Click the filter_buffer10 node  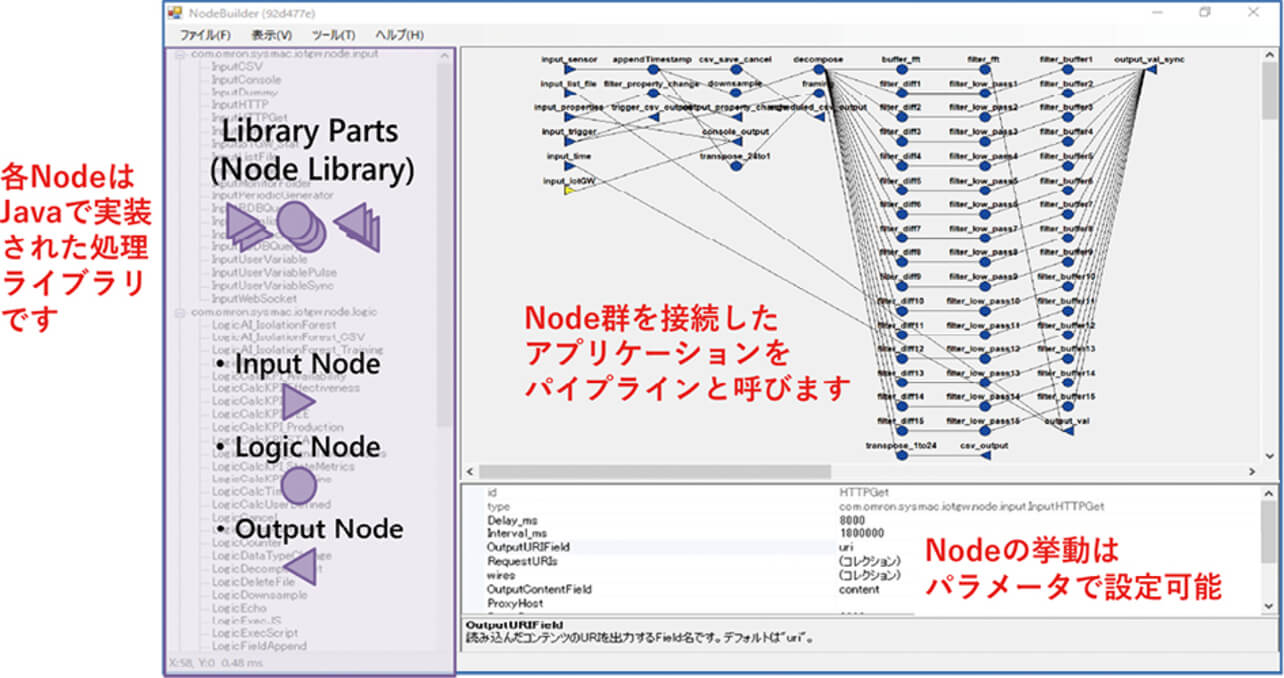pos(1067,285)
